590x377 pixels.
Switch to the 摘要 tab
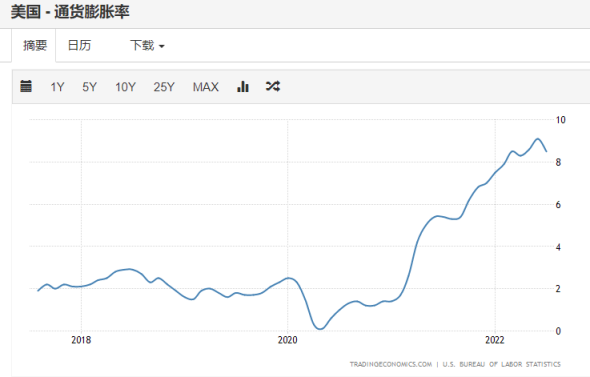tap(35, 46)
